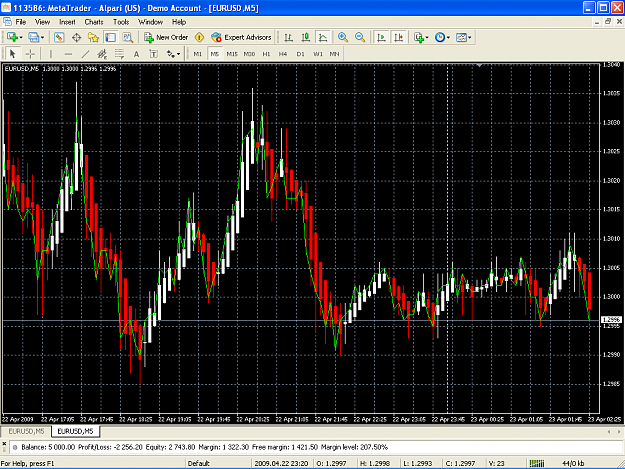Image resolution: width=625 pixels, height=469 pixels.
Task: Open the Window menu
Action: (151, 22)
